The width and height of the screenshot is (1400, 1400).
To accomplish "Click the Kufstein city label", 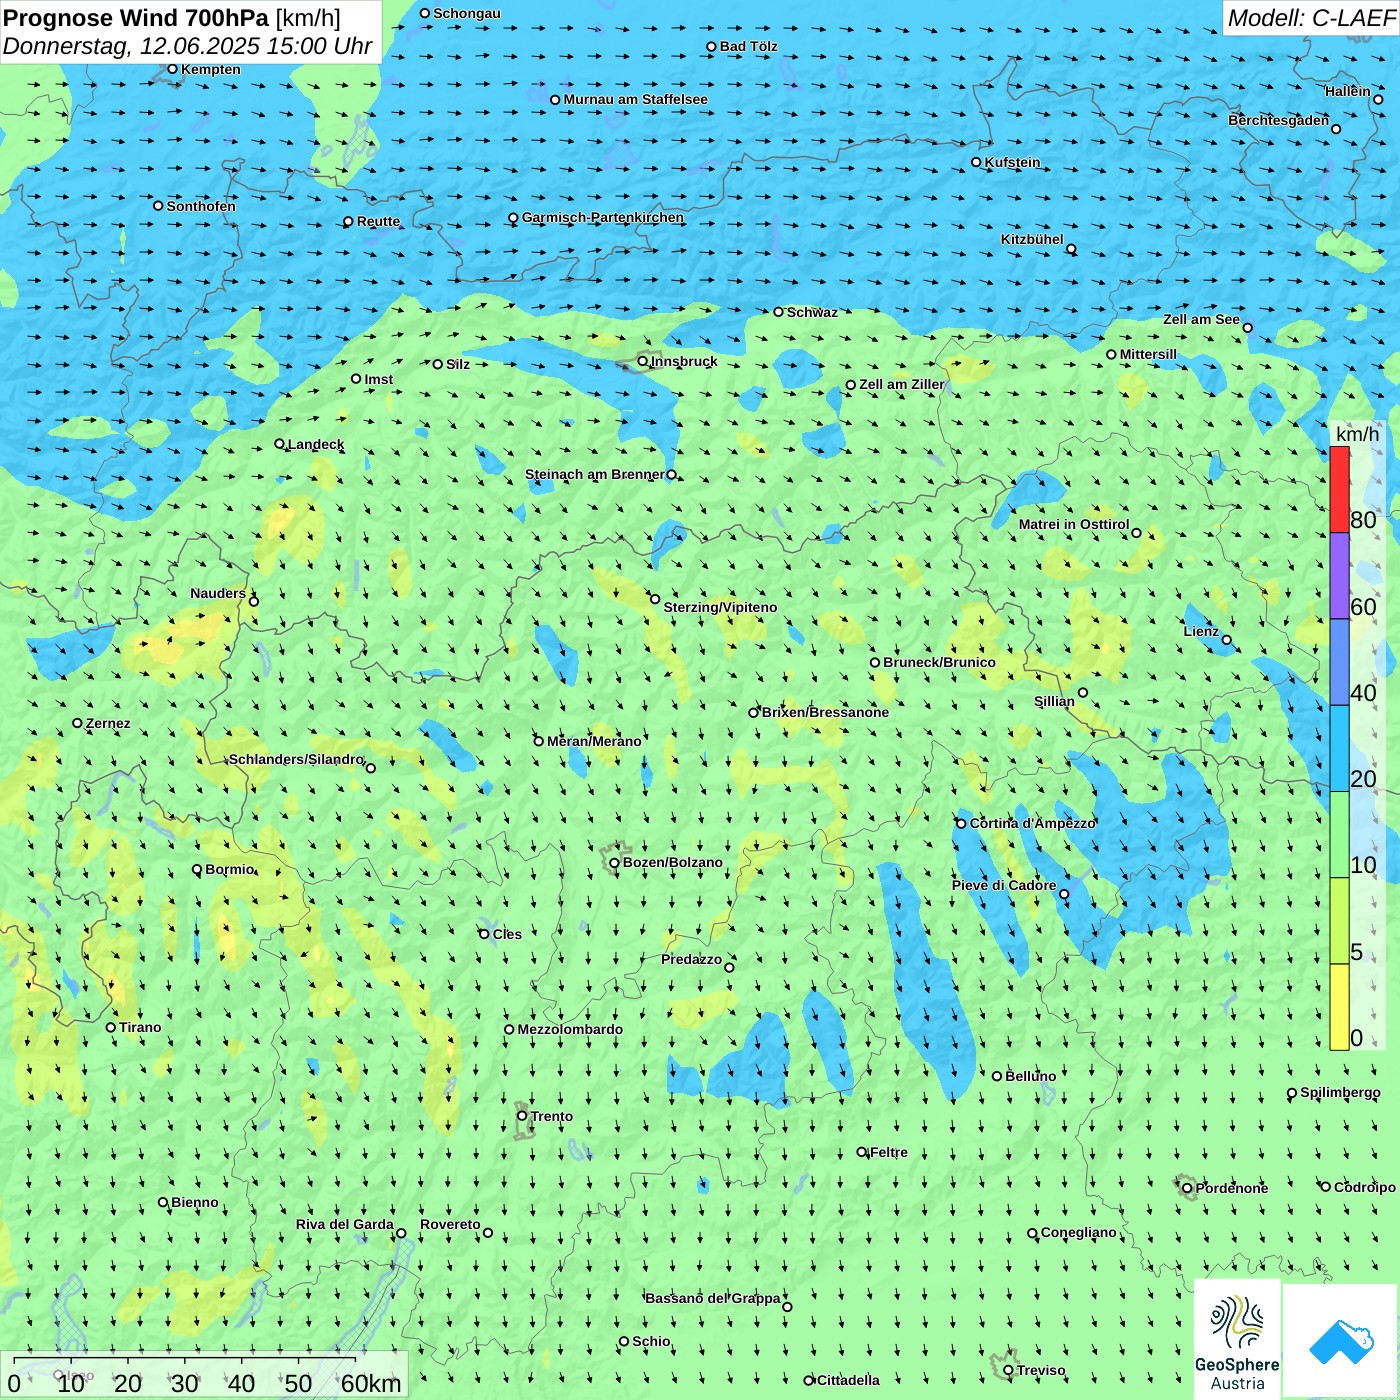I will (x=1012, y=162).
